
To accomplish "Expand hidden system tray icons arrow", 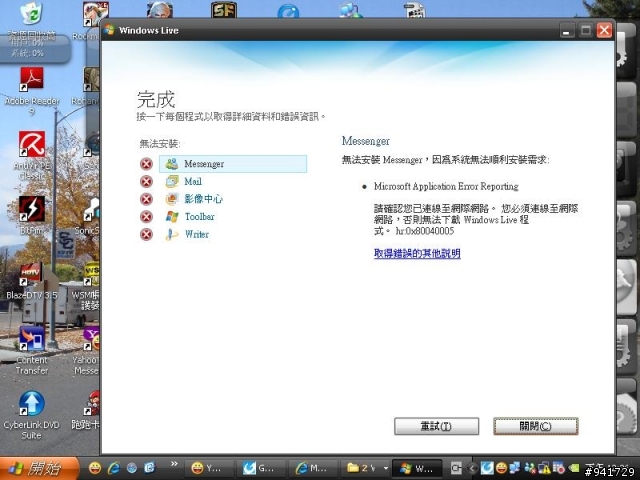I will [x=473, y=469].
